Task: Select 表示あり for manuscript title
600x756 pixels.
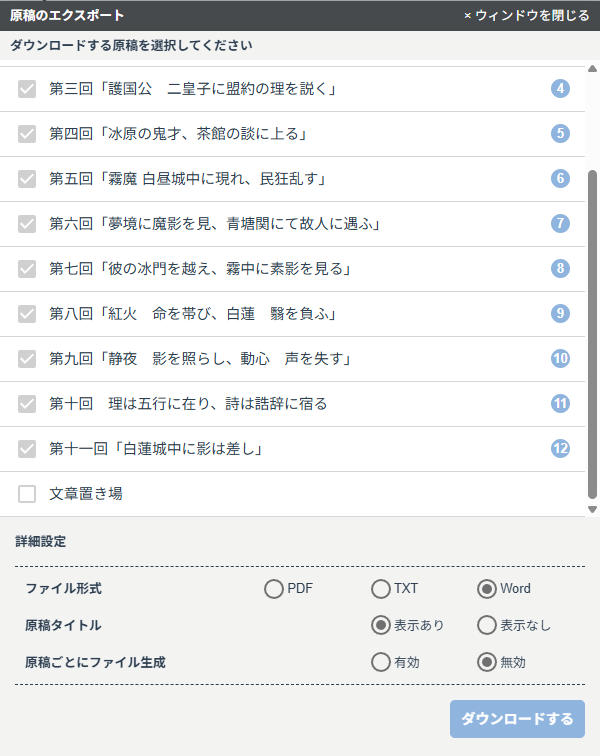Action: point(380,626)
